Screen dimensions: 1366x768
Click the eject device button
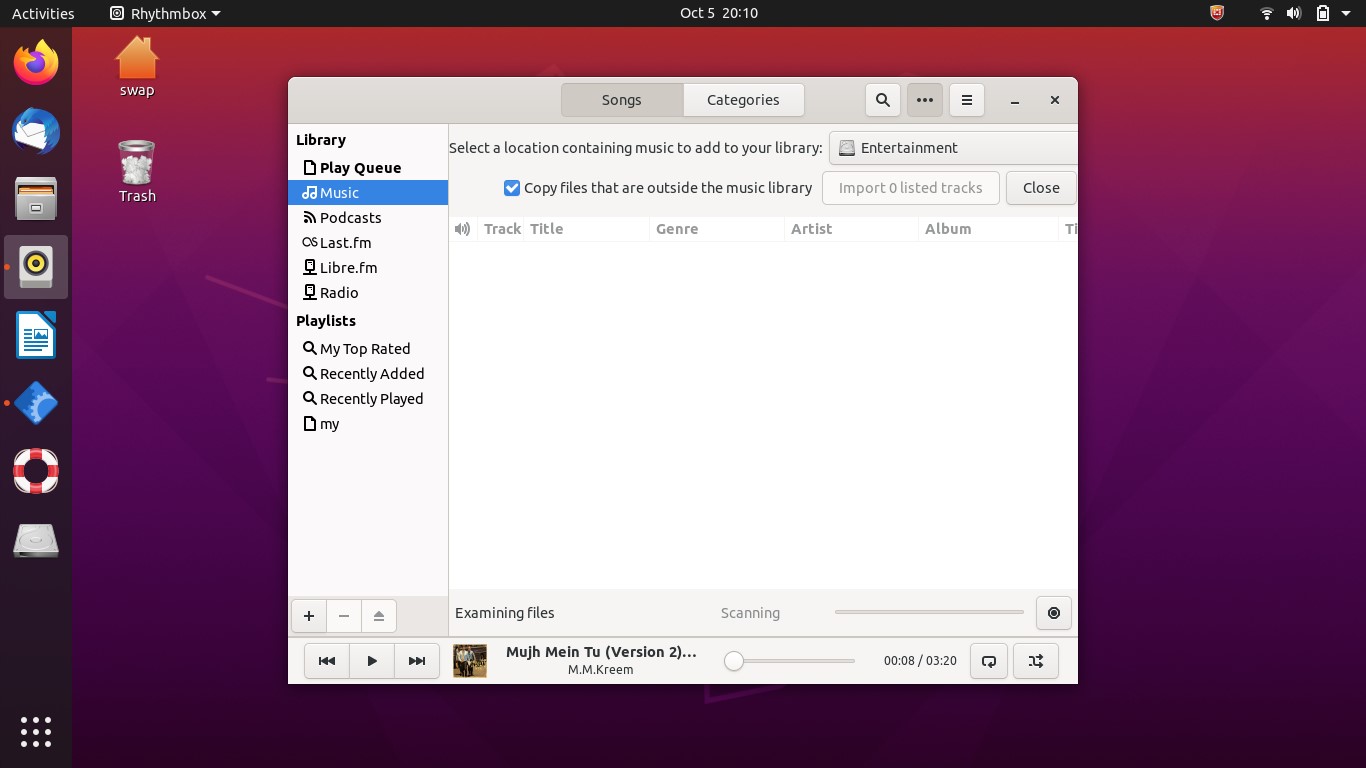tap(379, 616)
